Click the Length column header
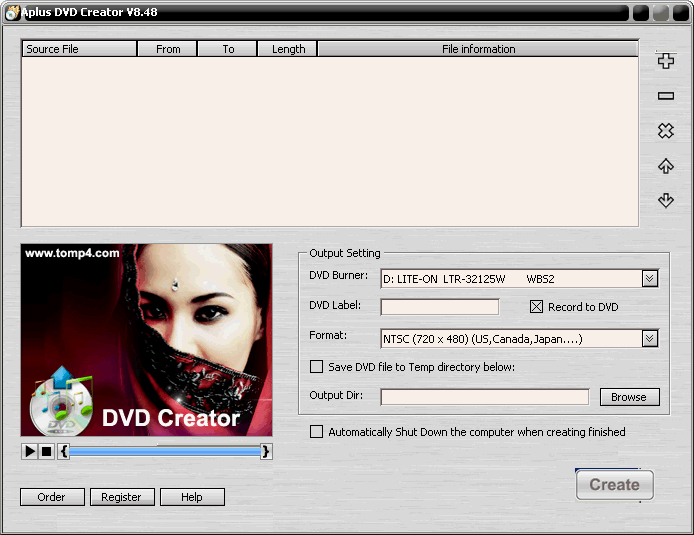This screenshot has height=535, width=694. pos(288,49)
